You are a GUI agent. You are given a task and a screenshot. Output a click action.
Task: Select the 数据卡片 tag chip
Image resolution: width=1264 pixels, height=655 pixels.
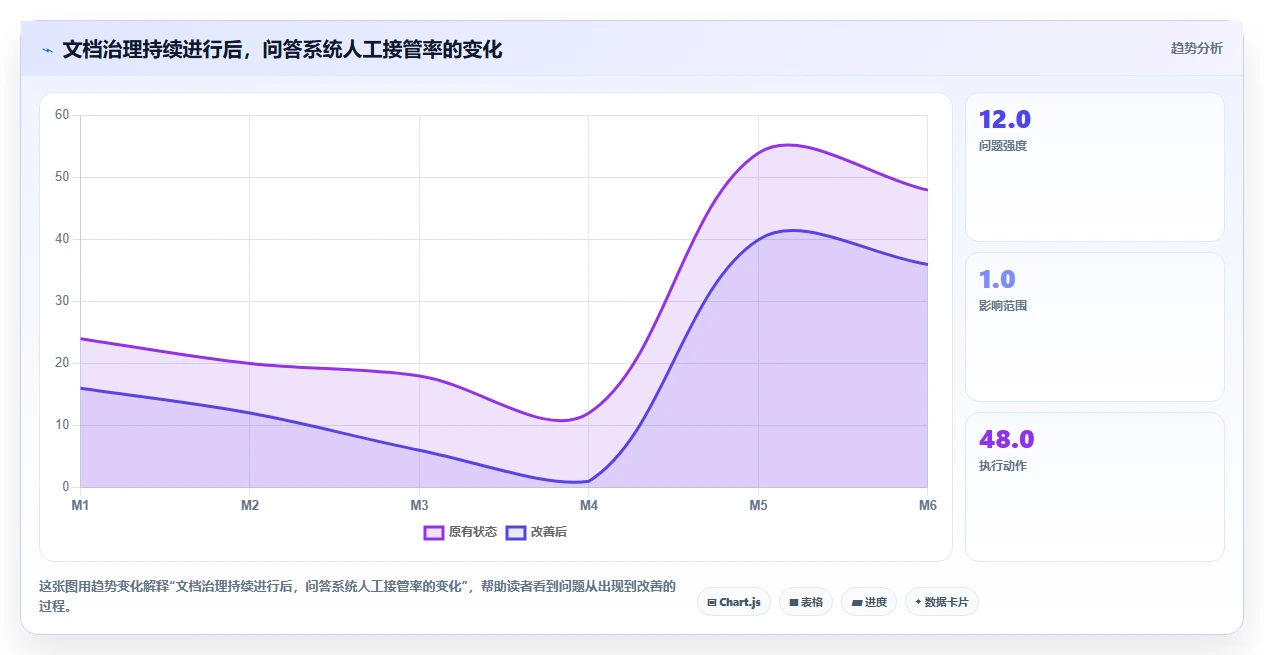pos(942,602)
